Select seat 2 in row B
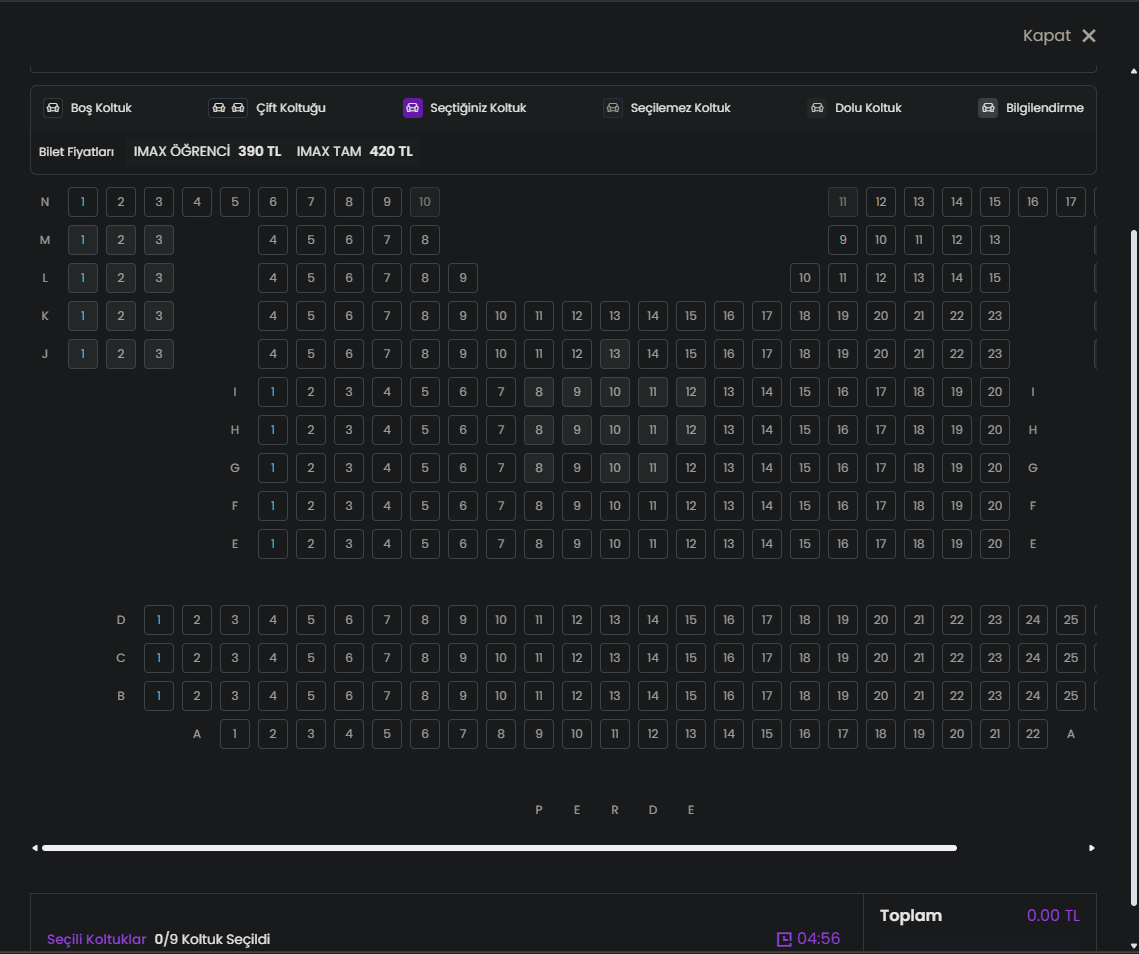The height and width of the screenshot is (954, 1139). click(x=197, y=695)
